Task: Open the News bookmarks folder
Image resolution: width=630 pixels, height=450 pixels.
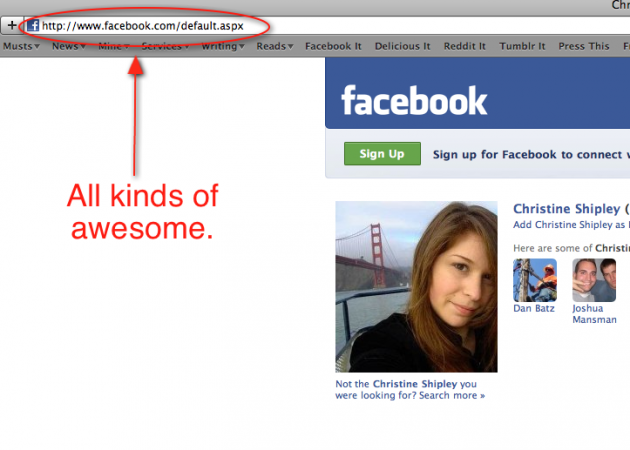Action: 69,46
